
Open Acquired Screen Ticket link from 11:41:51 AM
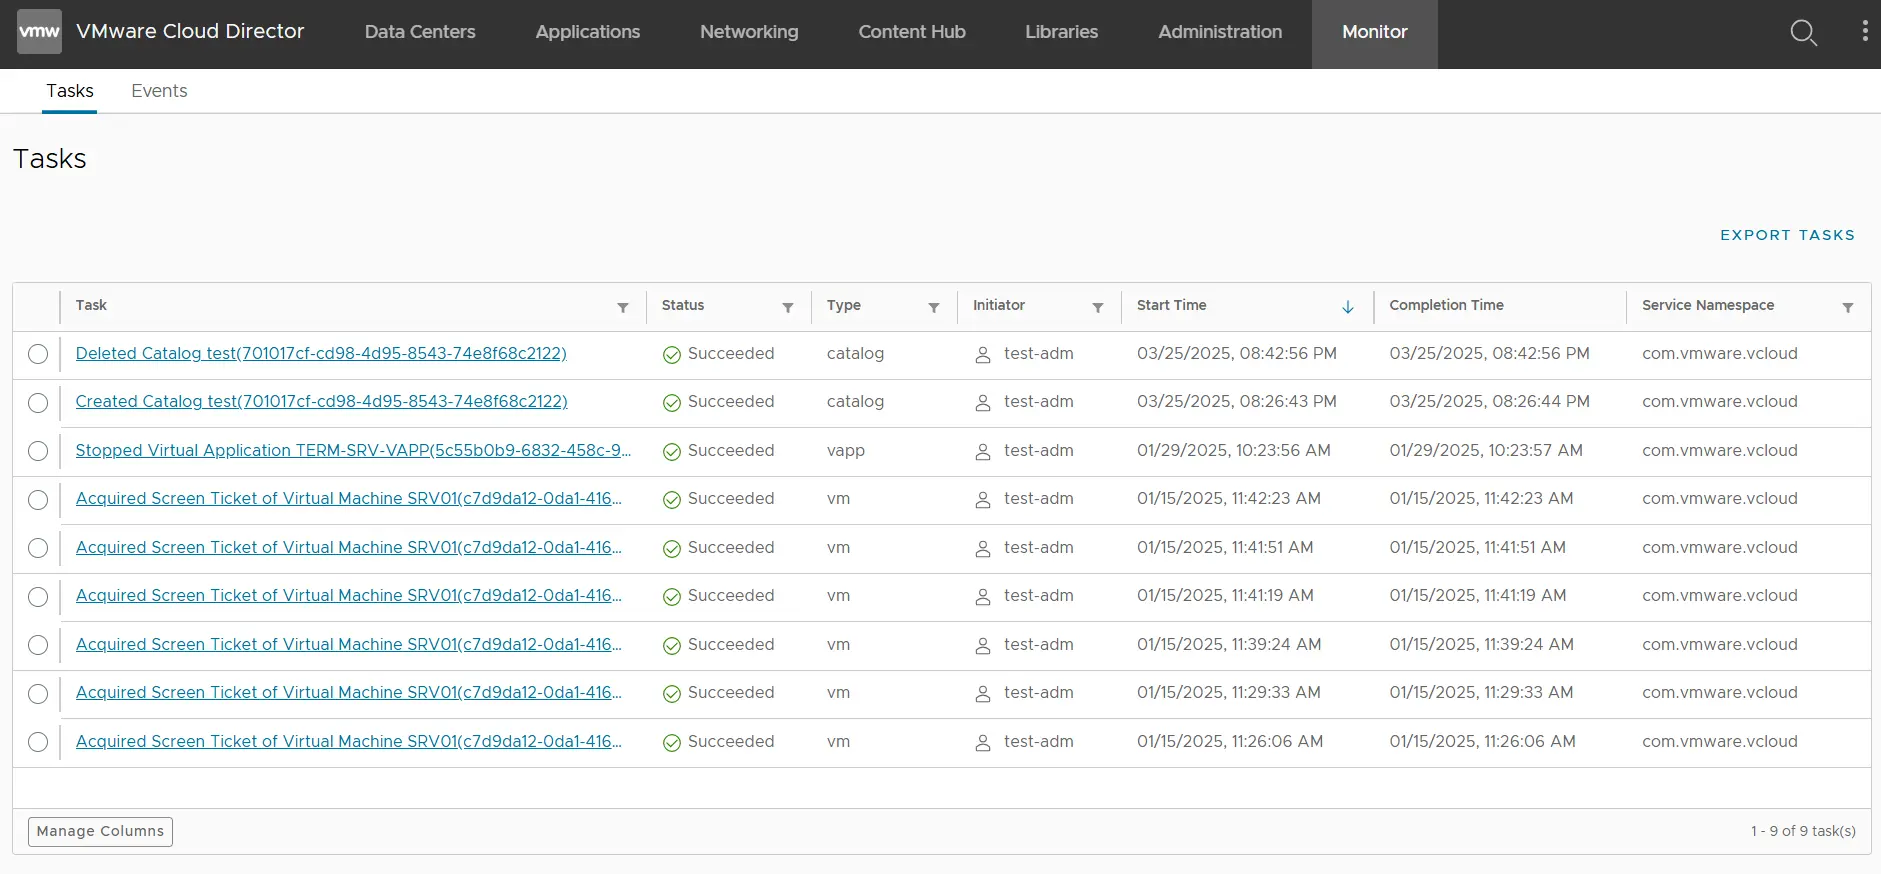(349, 548)
